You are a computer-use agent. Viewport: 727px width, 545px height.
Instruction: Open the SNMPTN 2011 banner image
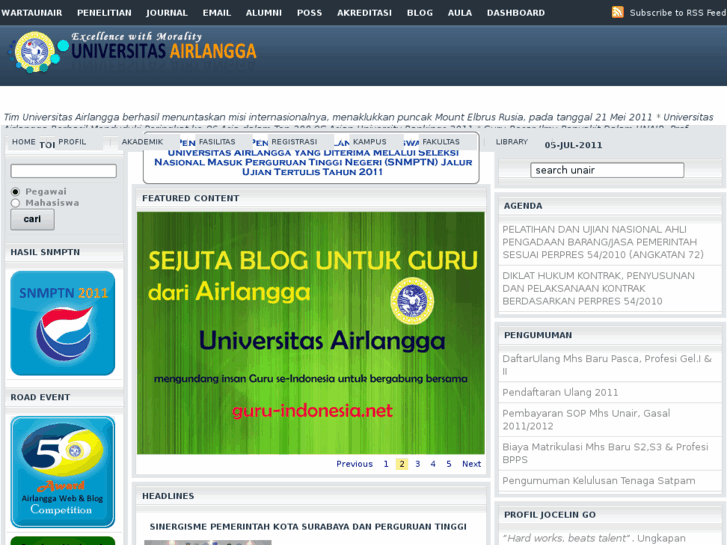(x=63, y=323)
